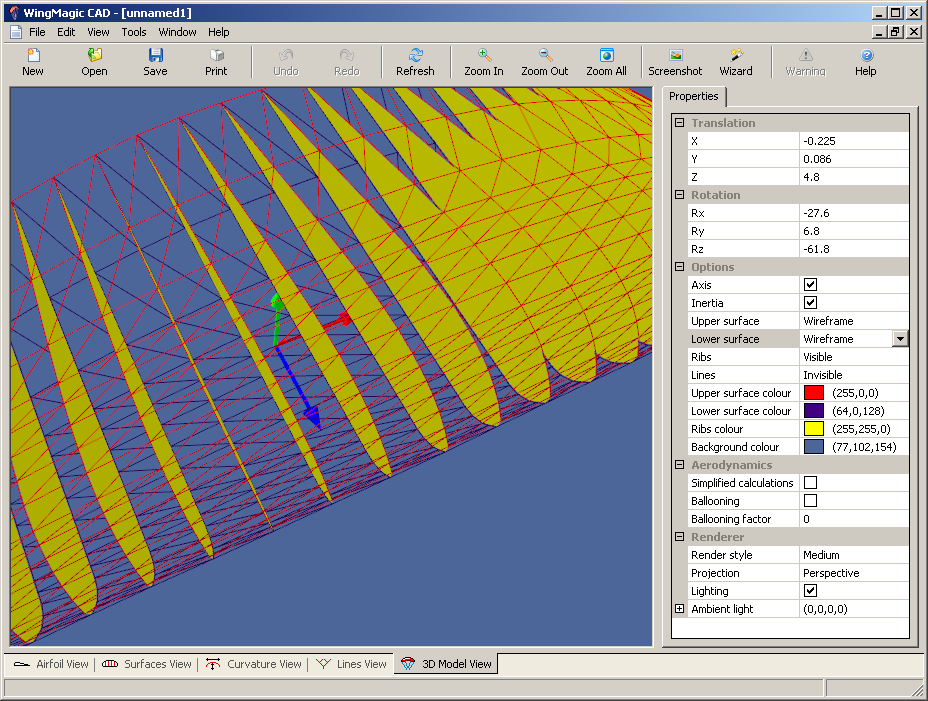Click the icon on Curvature View tab
Screen dimensions: 928x701
point(213,664)
